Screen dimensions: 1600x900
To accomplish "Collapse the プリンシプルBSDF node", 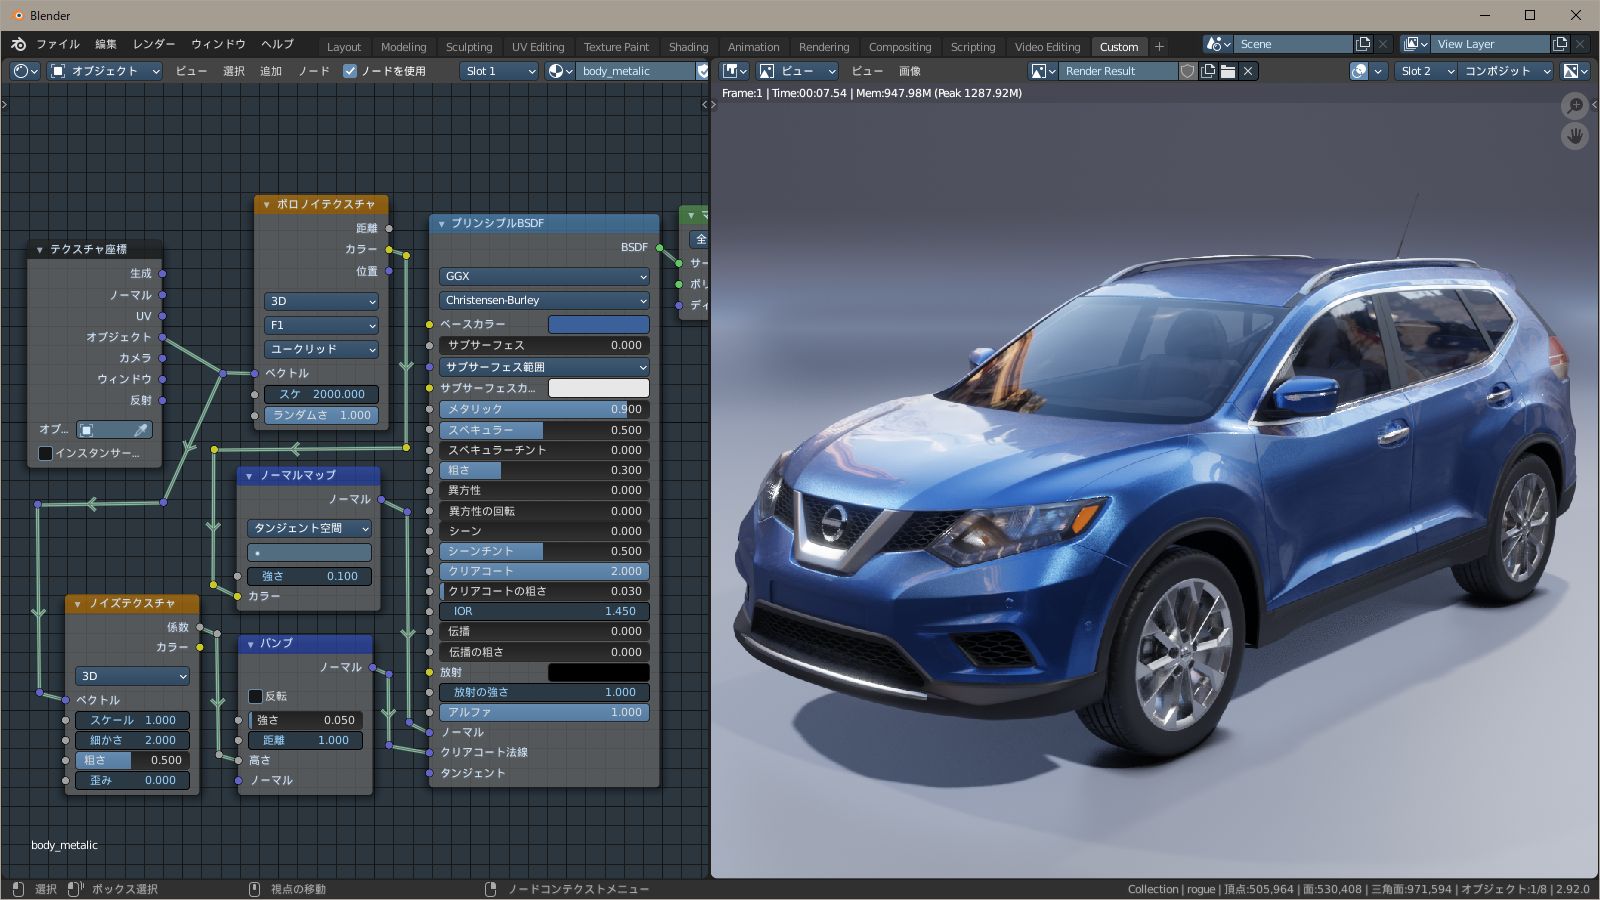I will [441, 223].
